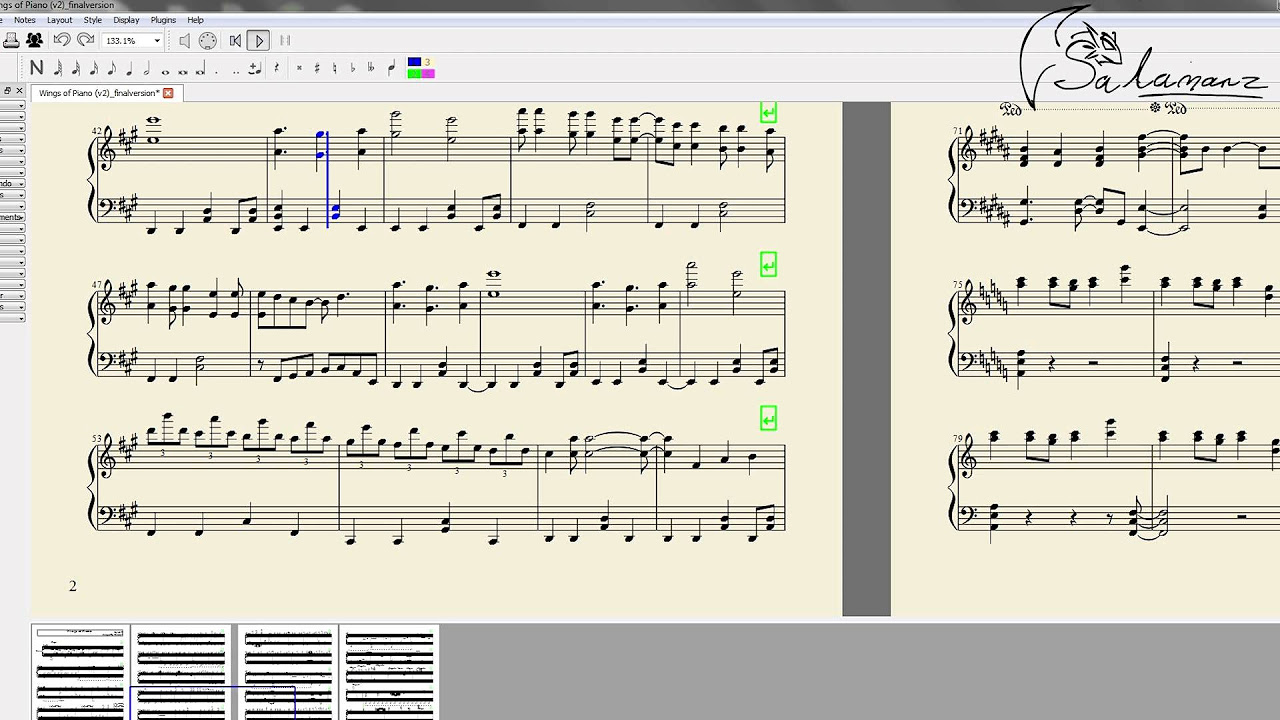Apply a double sharp accidental

click(x=299, y=69)
